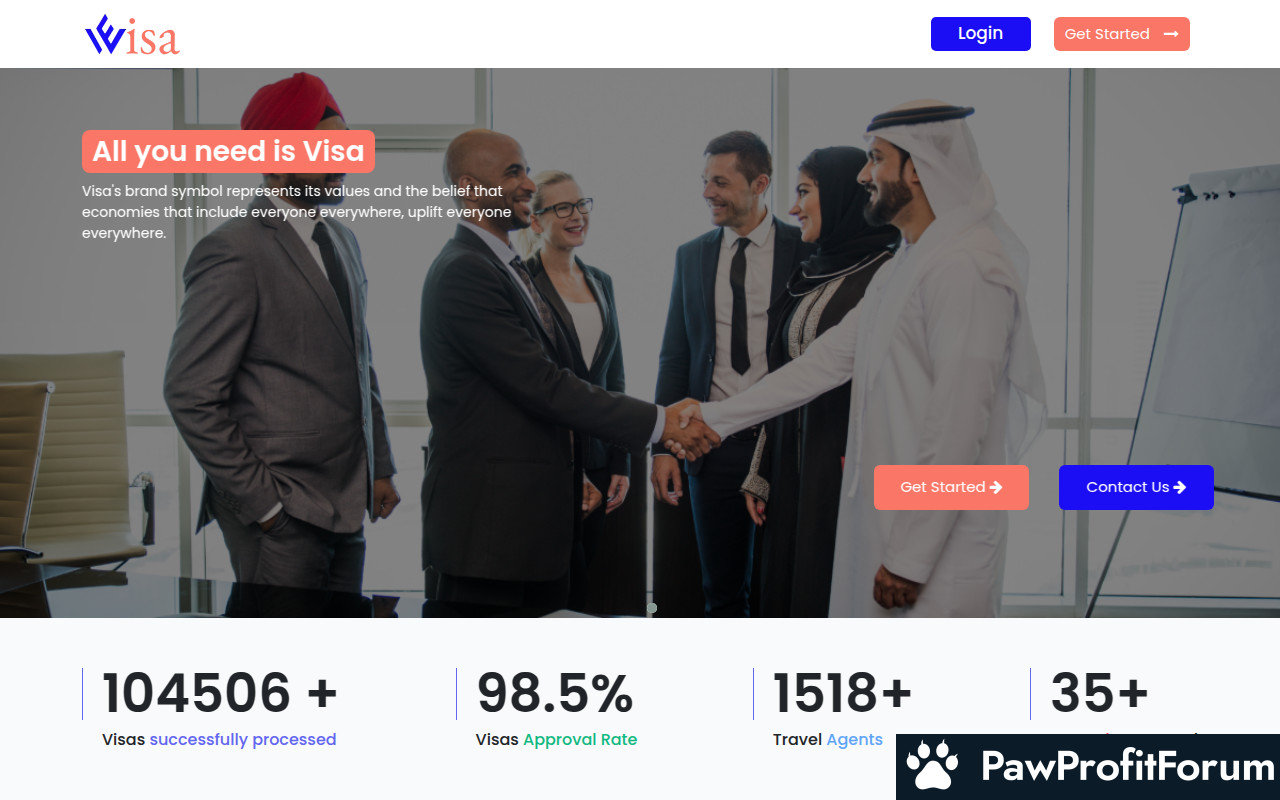Click the blue Agents label
The width and height of the screenshot is (1280, 800).
pos(855,740)
